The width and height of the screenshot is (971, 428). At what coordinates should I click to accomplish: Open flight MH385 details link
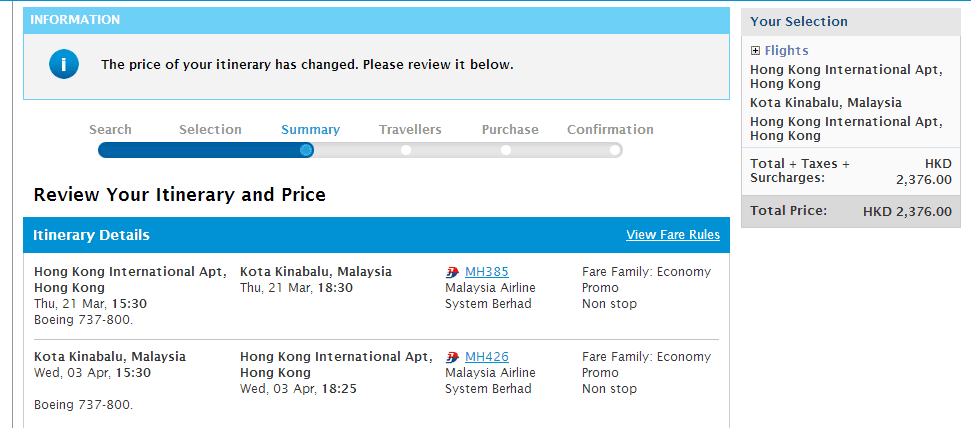click(486, 272)
